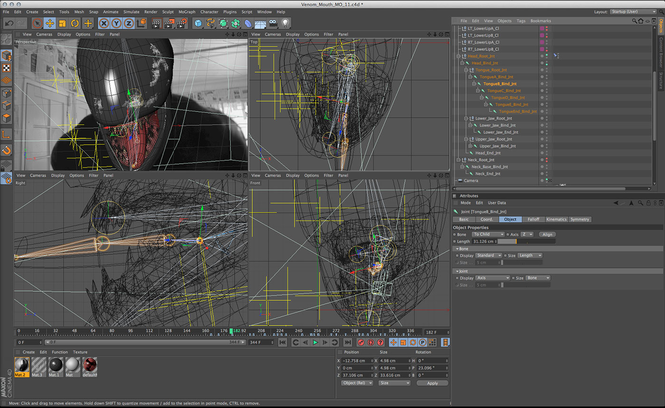Screen dimensions: 665x408
Task: Click the Align button
Action: 548,235
